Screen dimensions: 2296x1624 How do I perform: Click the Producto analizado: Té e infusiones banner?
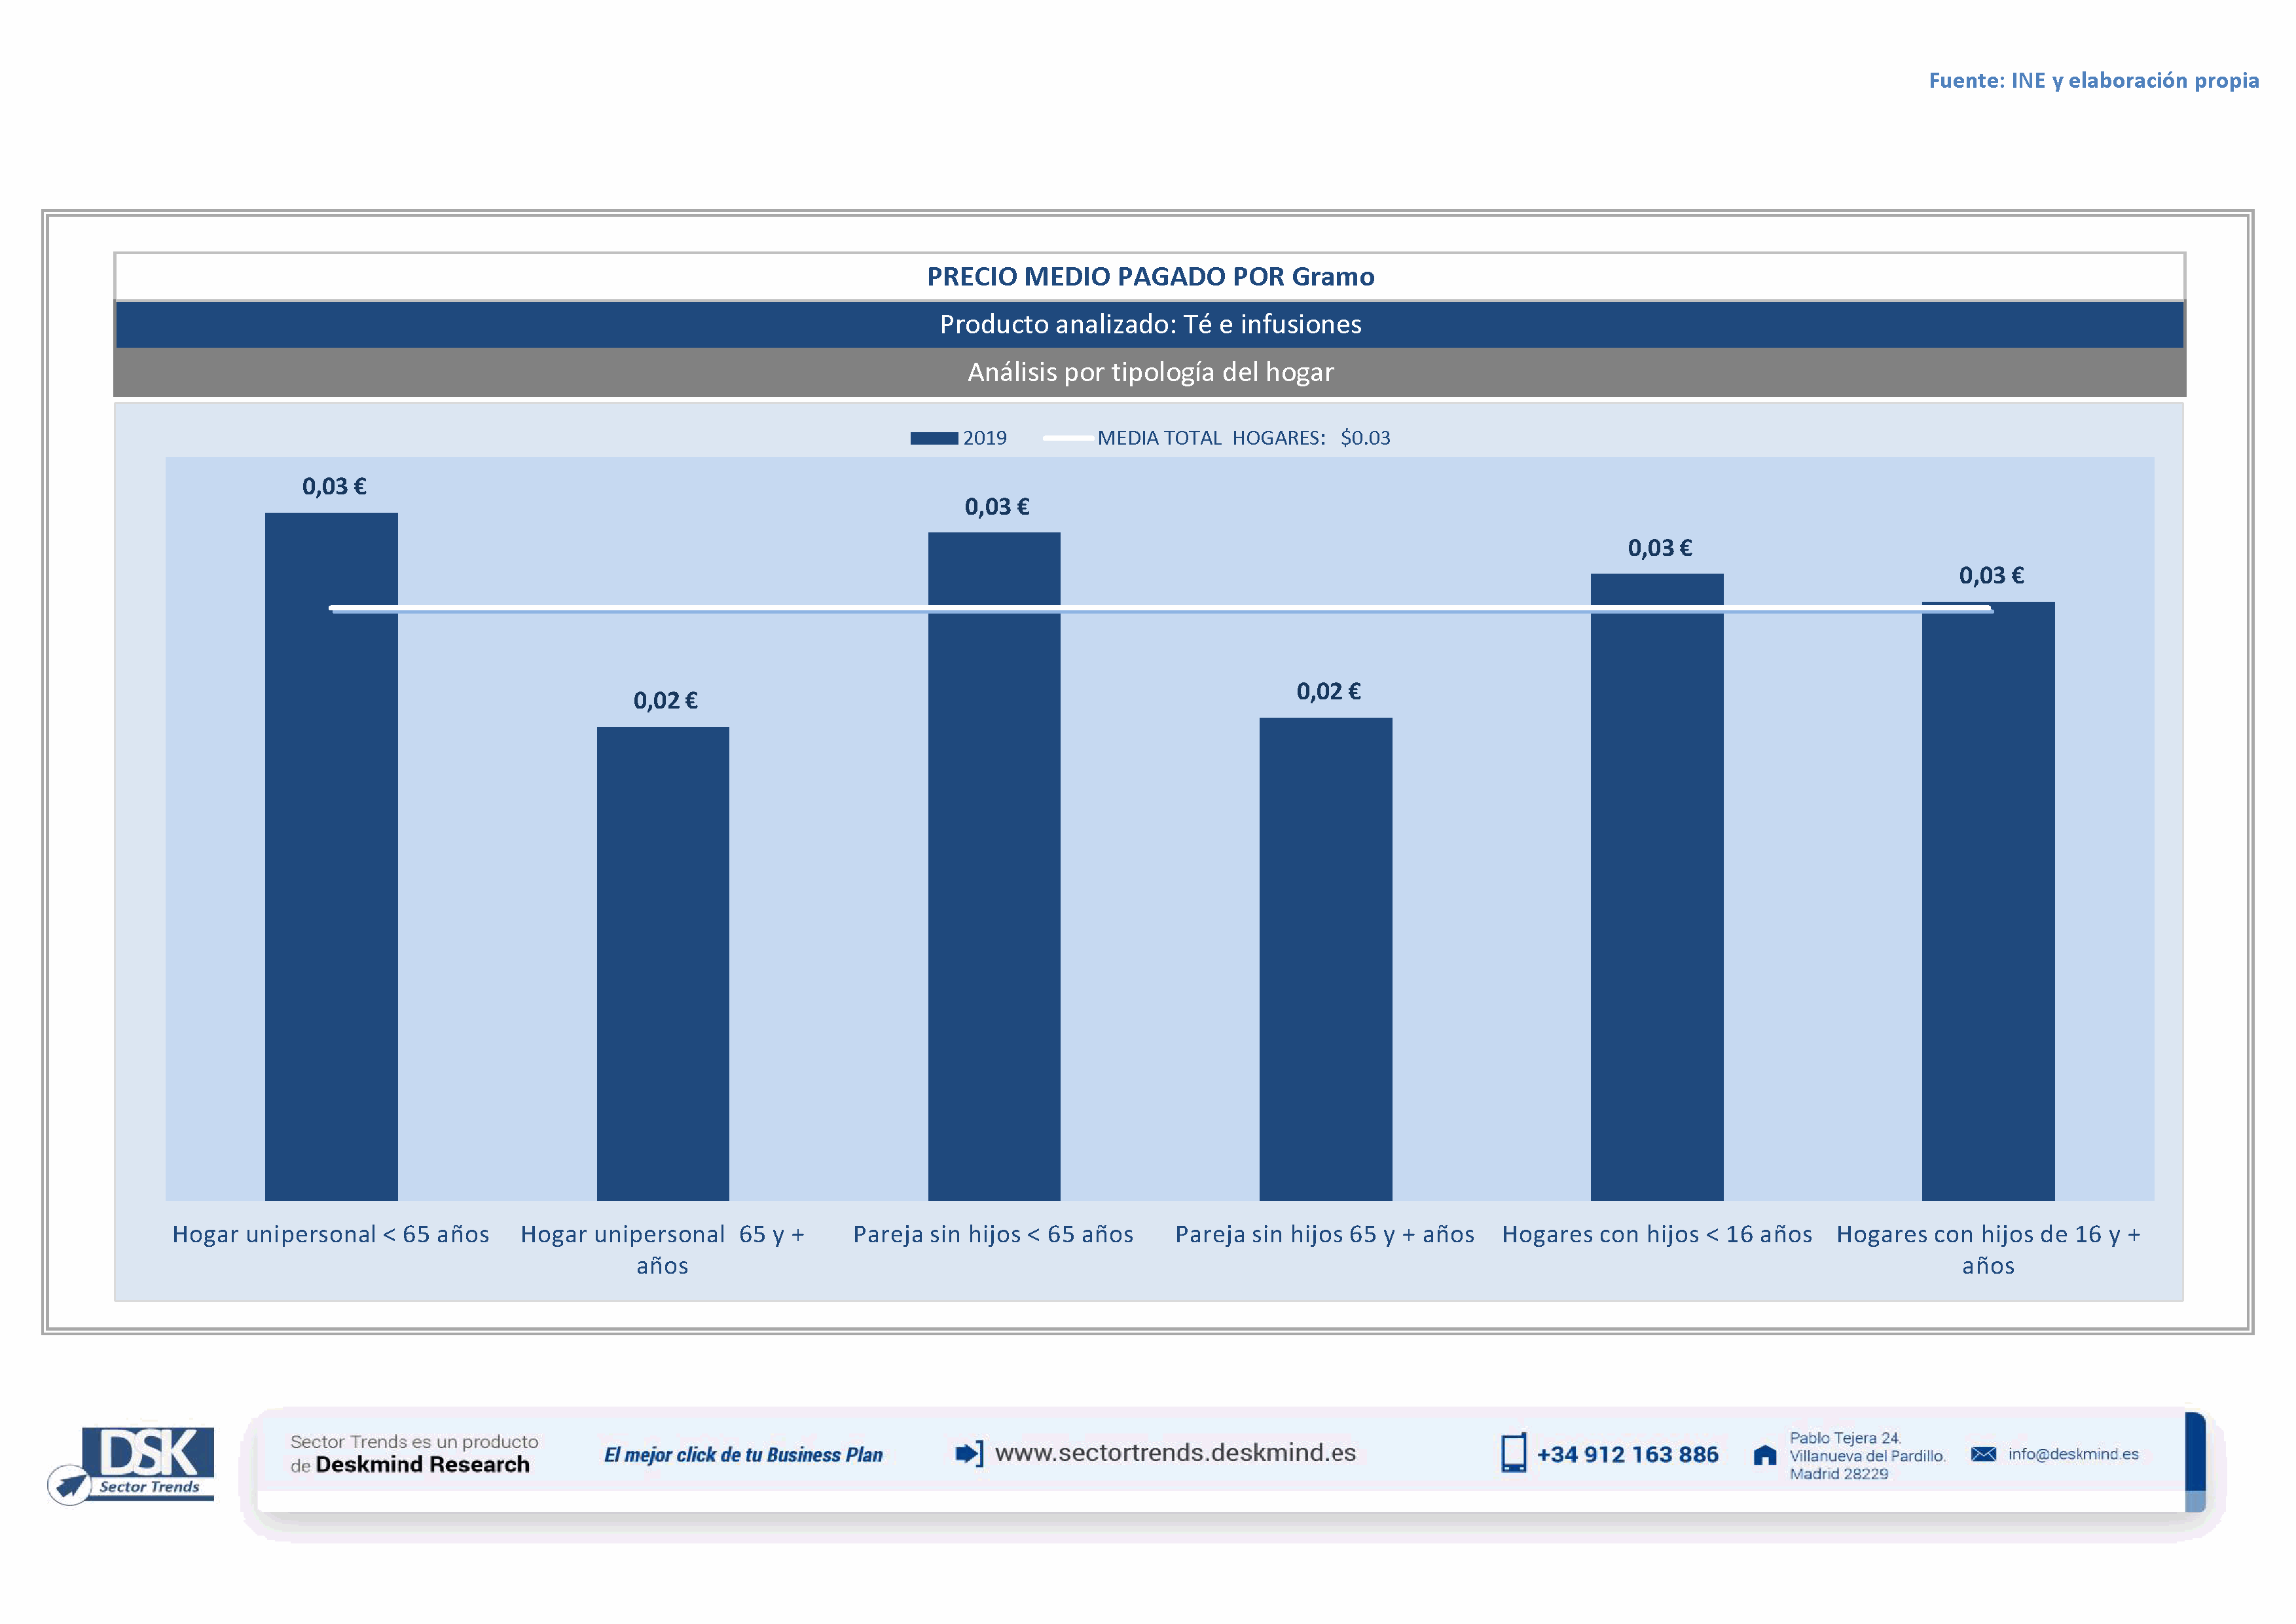1150,324
